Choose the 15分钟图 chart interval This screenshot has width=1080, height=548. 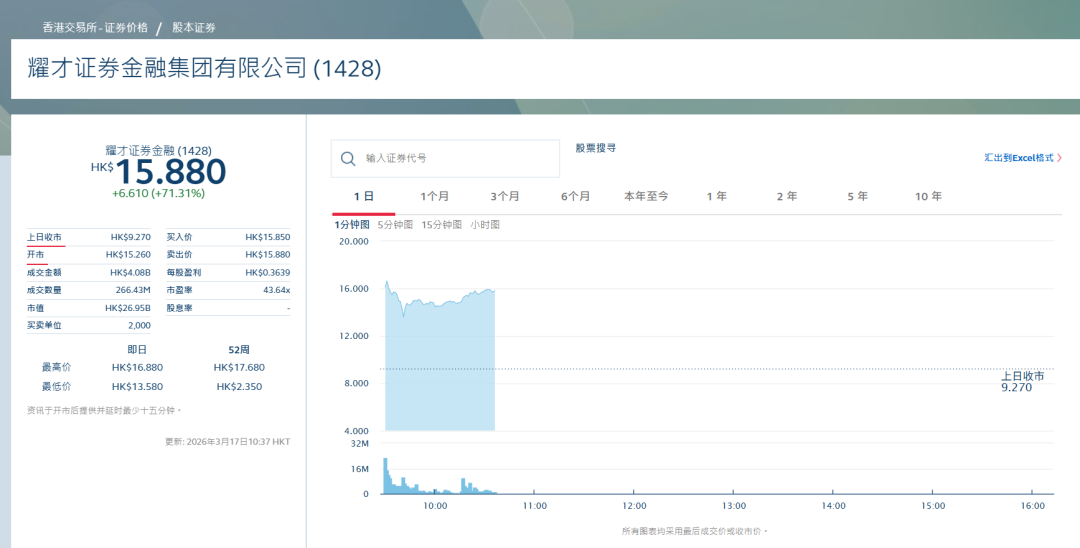(x=441, y=225)
